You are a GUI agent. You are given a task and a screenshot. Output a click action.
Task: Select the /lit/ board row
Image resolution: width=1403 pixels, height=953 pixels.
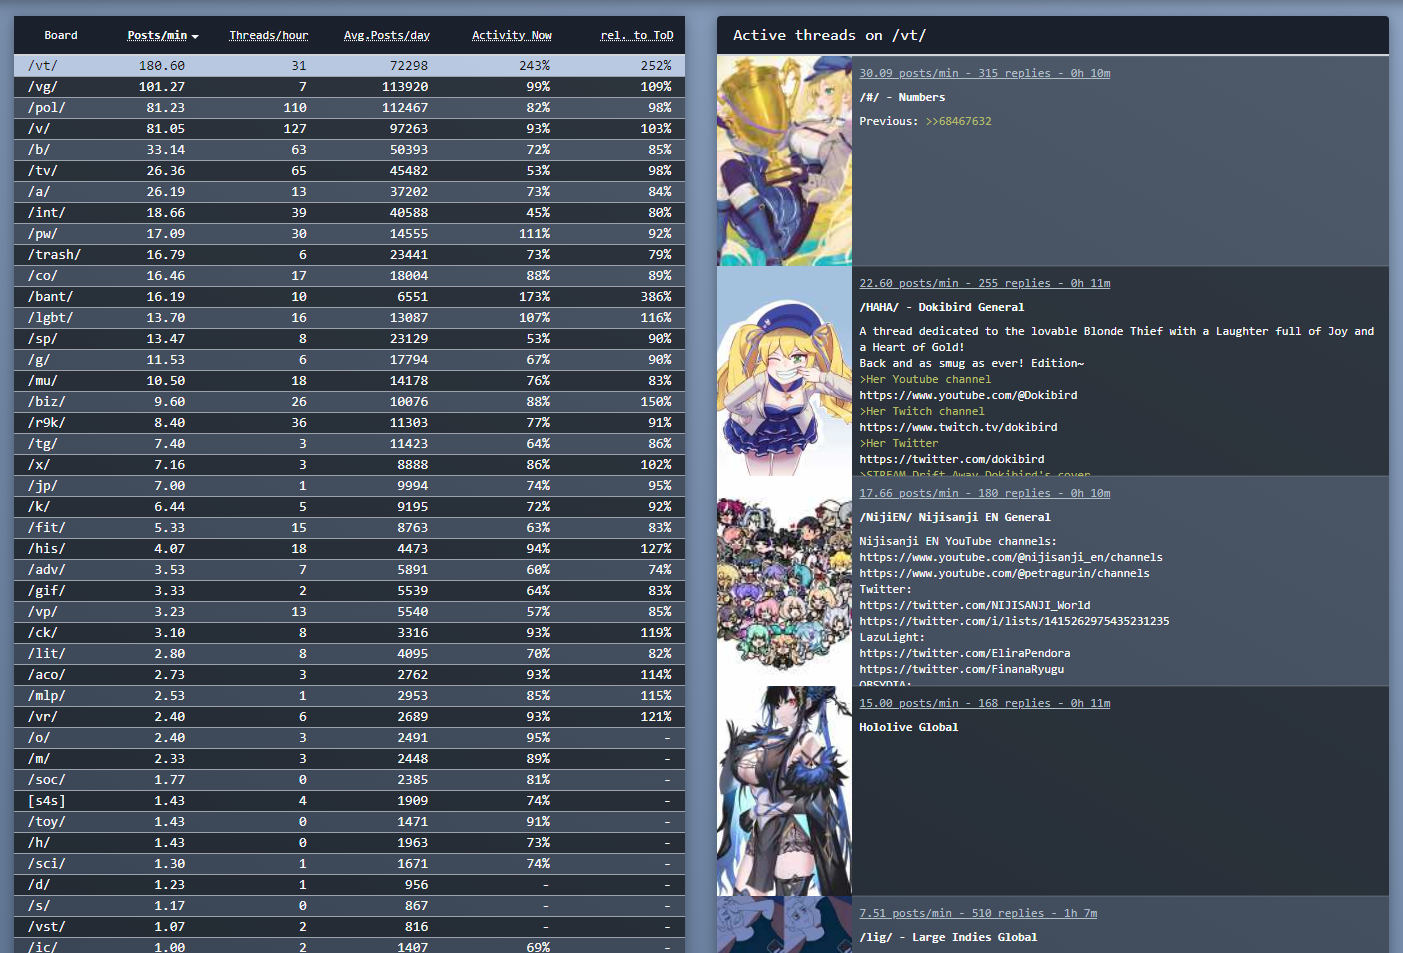(349, 654)
